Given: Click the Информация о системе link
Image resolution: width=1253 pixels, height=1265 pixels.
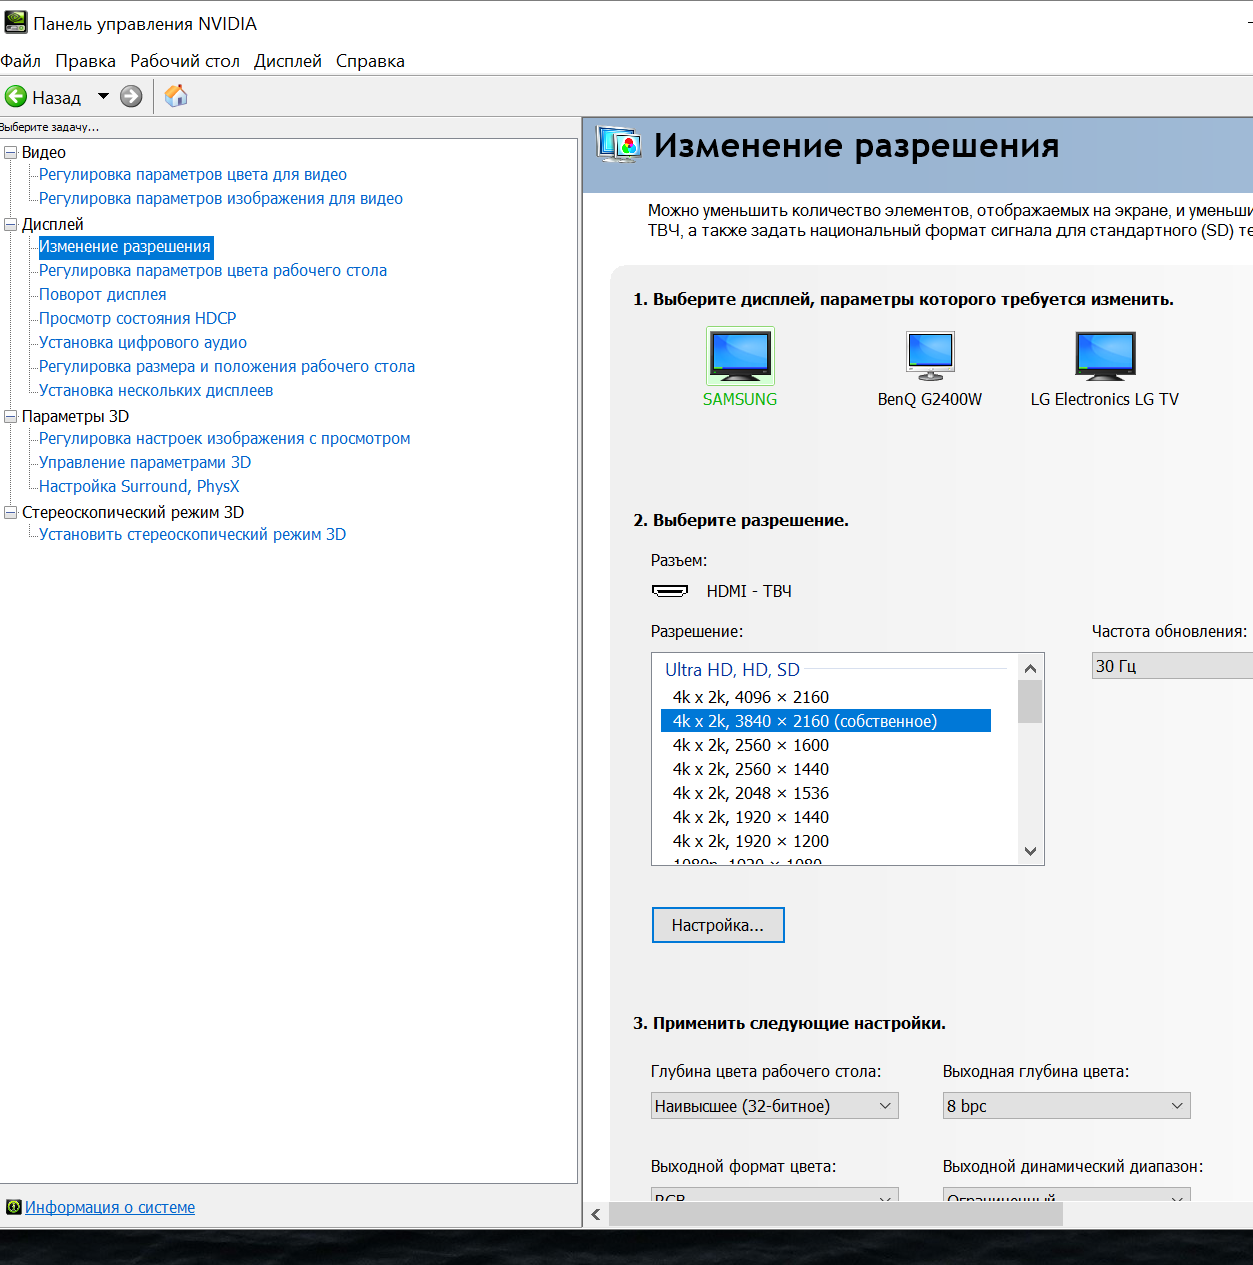Looking at the screenshot, I should tap(110, 1207).
